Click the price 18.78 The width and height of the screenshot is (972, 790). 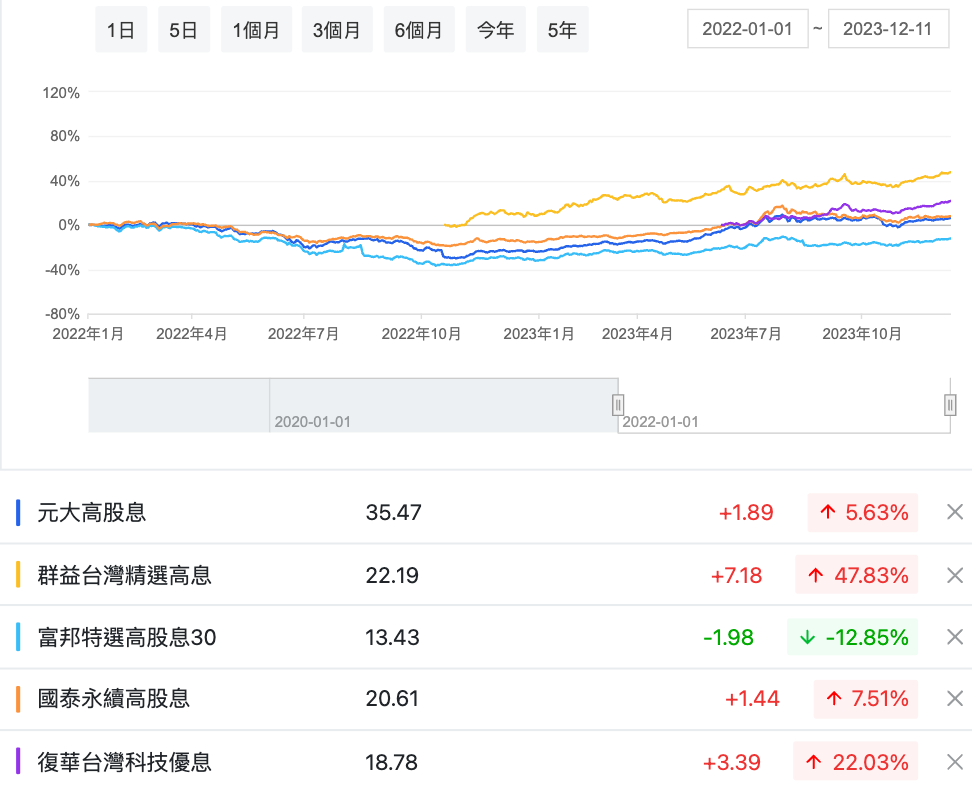[392, 762]
